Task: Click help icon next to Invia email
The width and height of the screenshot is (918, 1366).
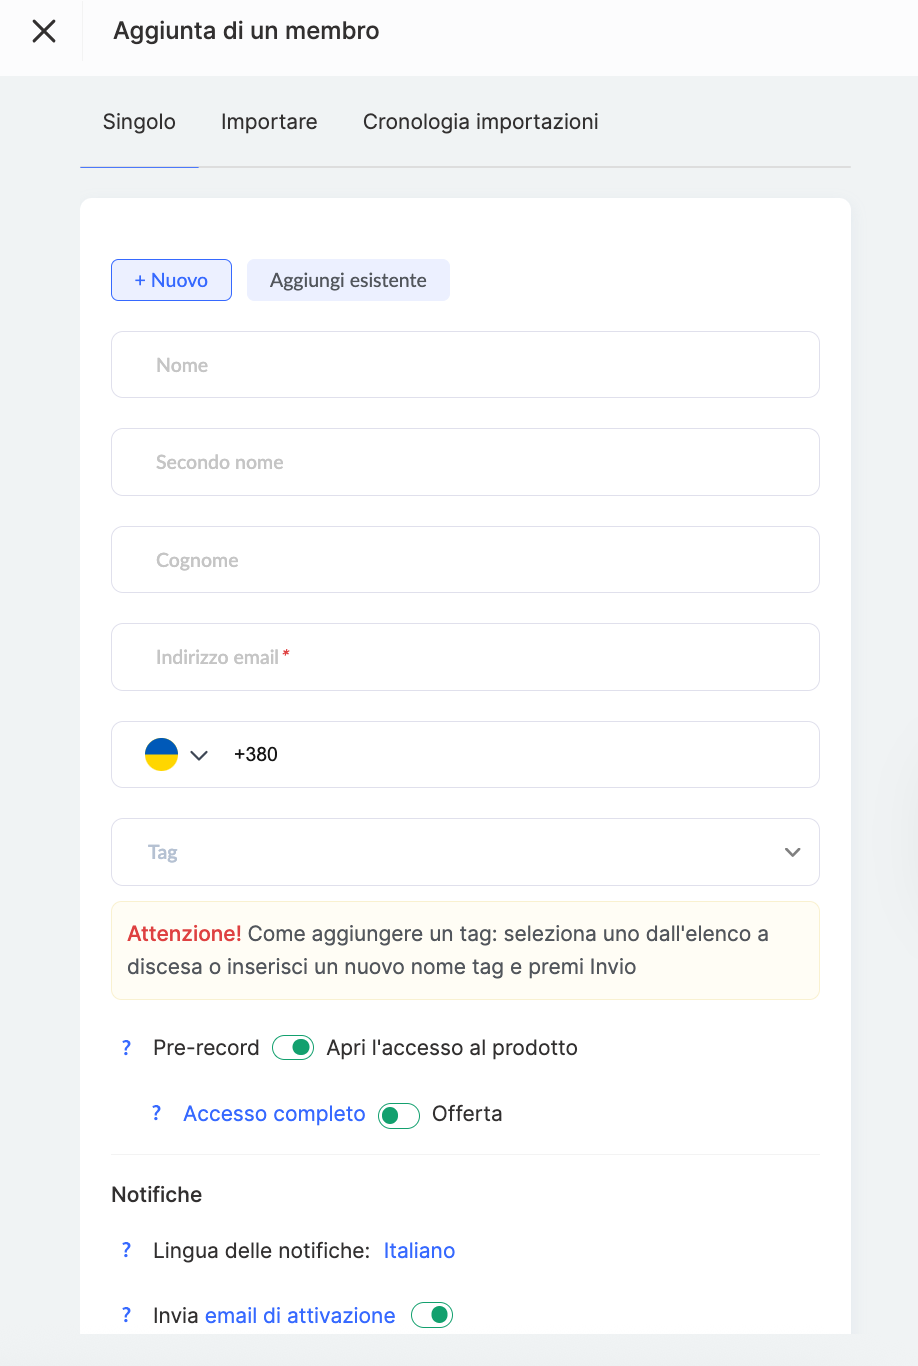Action: tap(126, 1315)
